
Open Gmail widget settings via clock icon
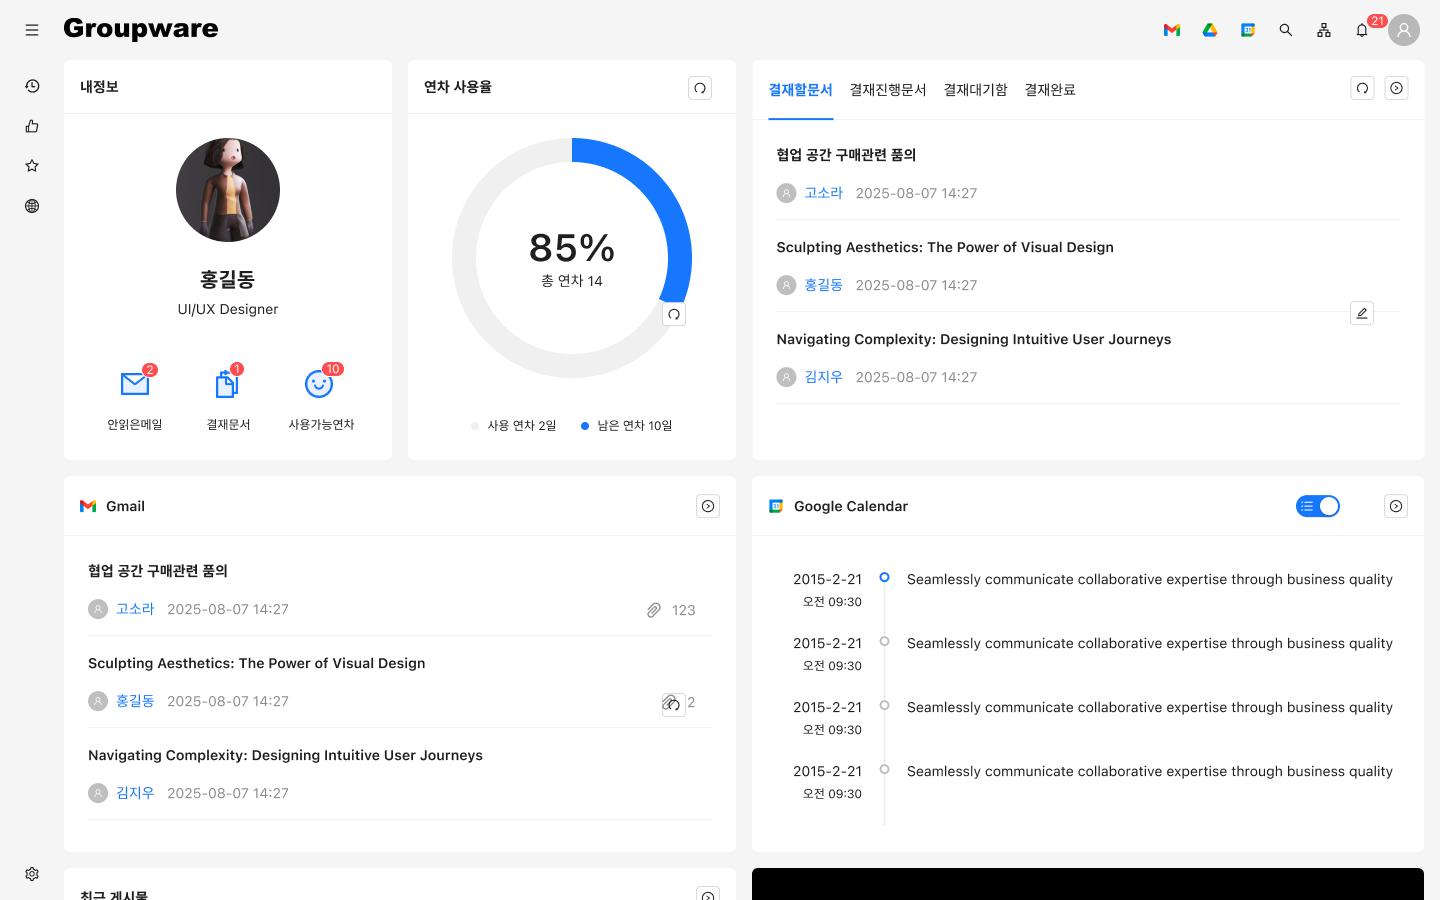pos(708,506)
